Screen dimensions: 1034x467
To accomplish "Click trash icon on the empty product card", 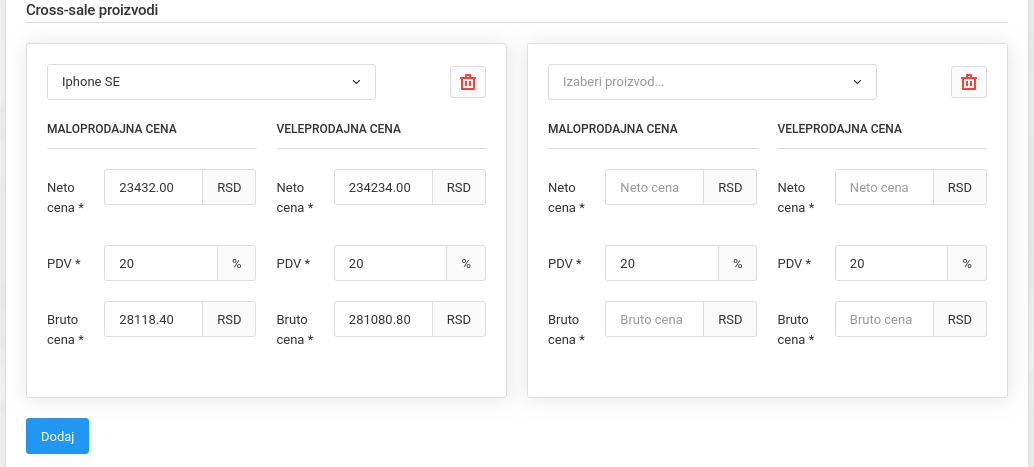I will tap(968, 82).
